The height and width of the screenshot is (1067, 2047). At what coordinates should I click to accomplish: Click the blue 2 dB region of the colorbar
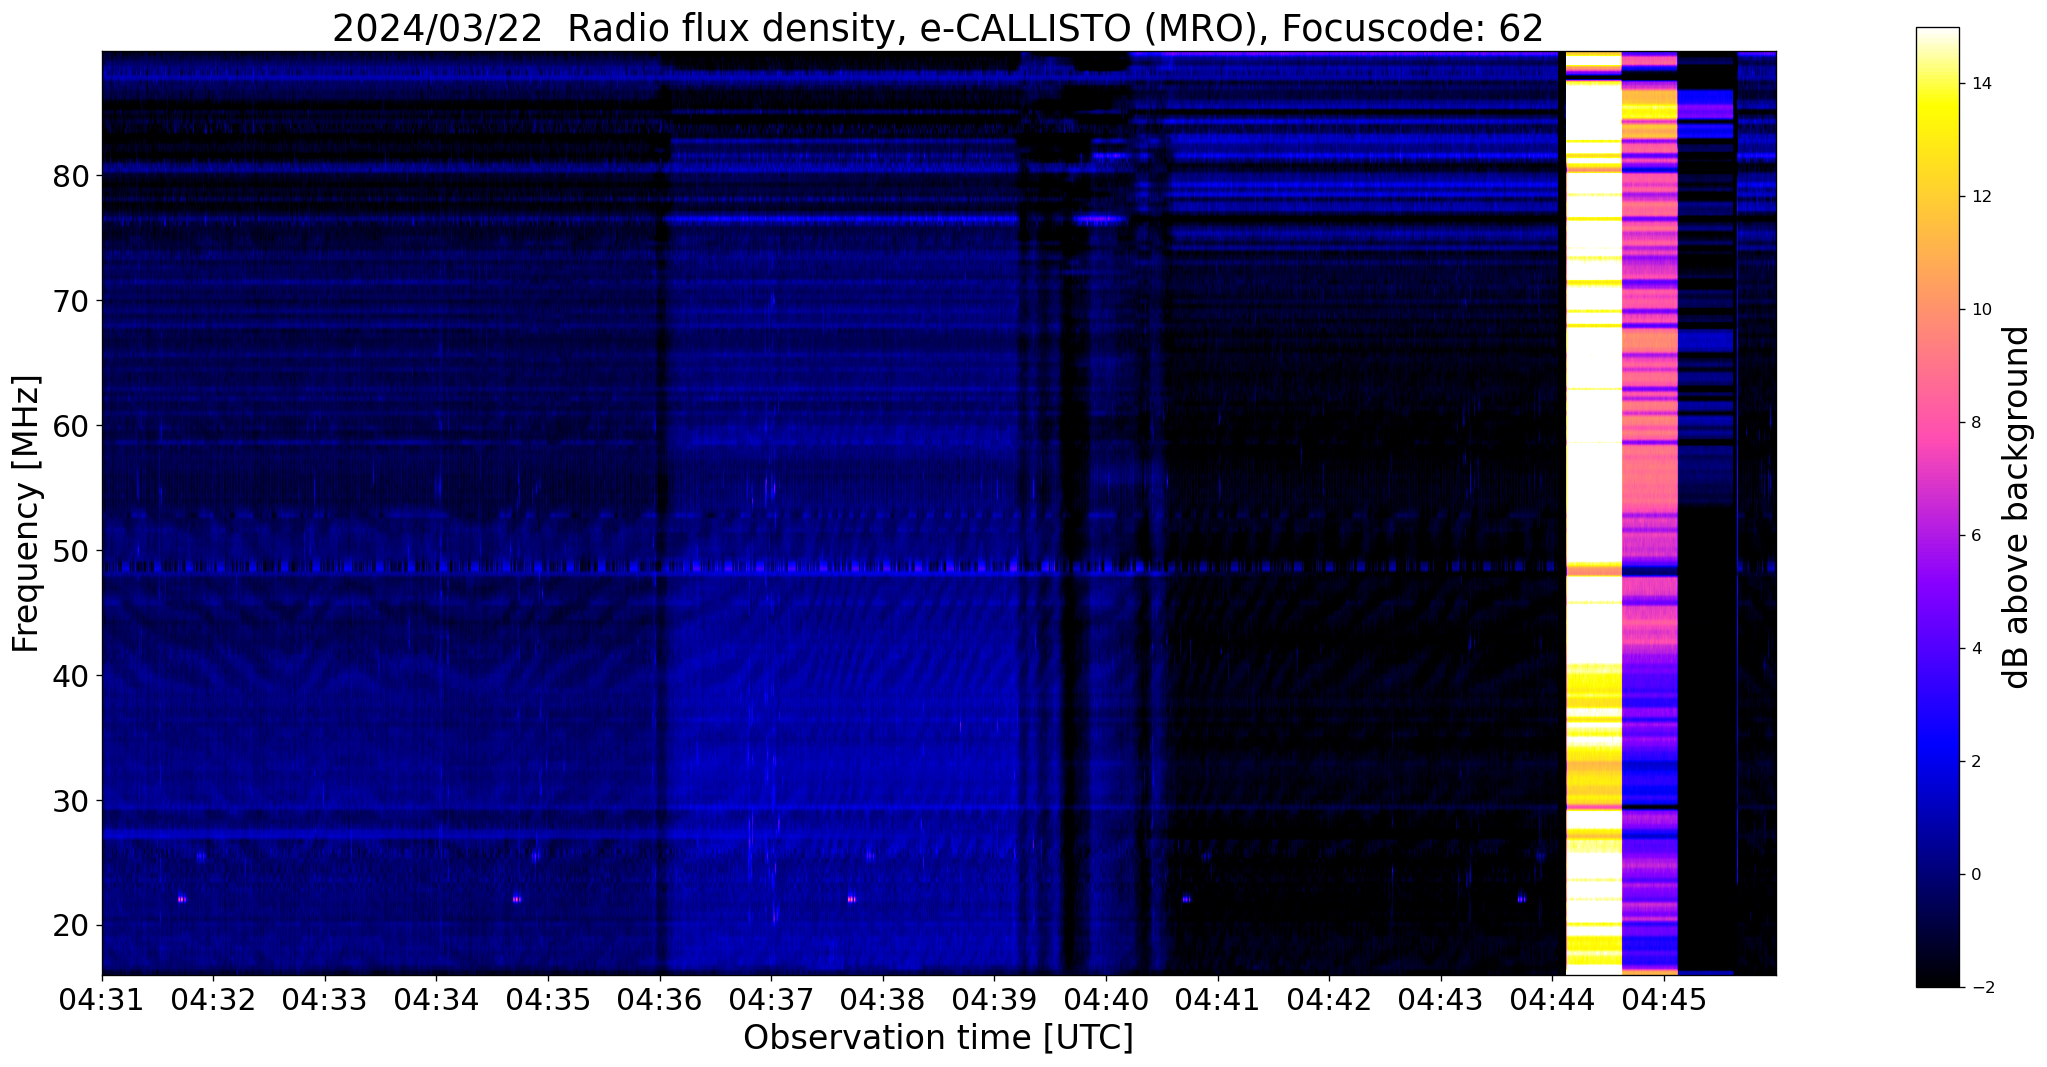[1937, 762]
